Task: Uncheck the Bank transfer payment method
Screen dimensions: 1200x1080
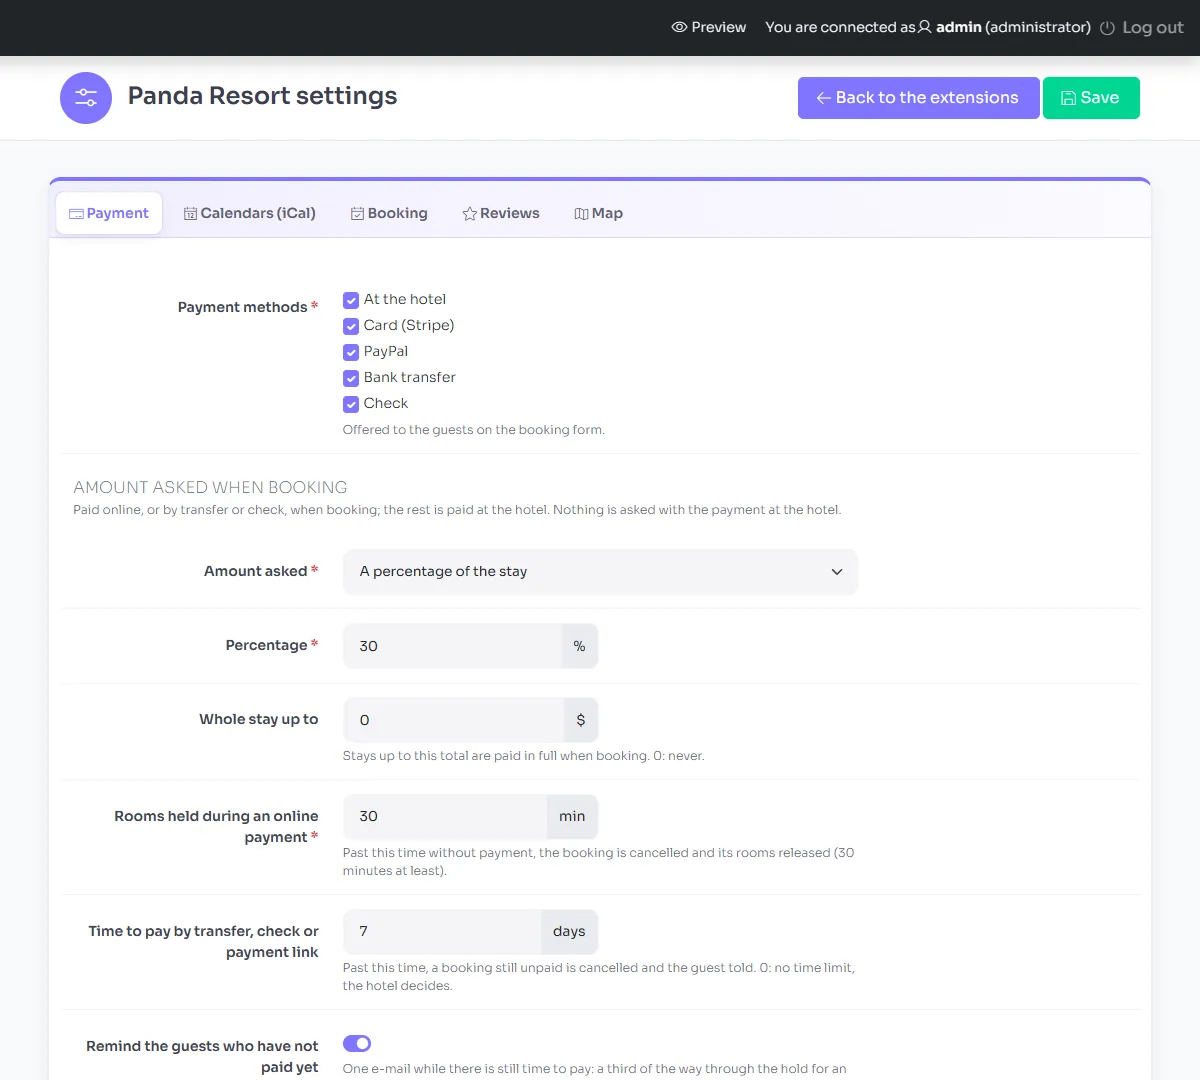Action: point(351,378)
